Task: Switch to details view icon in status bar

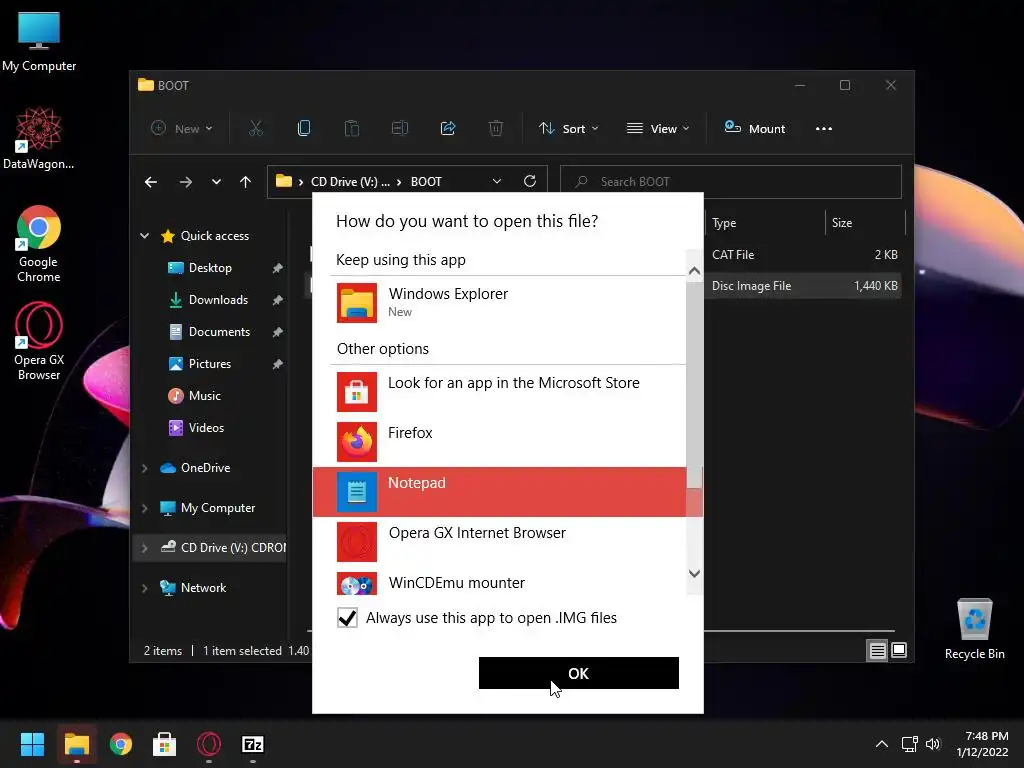Action: coord(877,650)
